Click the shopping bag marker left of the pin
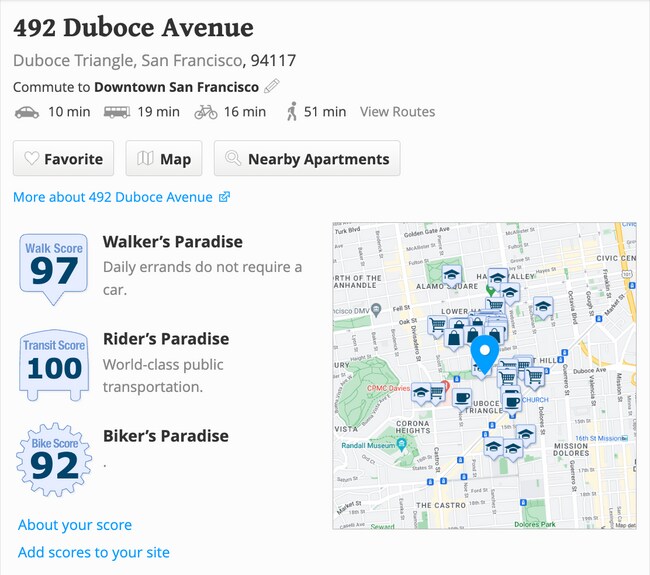The height and width of the screenshot is (575, 650). coord(454,338)
